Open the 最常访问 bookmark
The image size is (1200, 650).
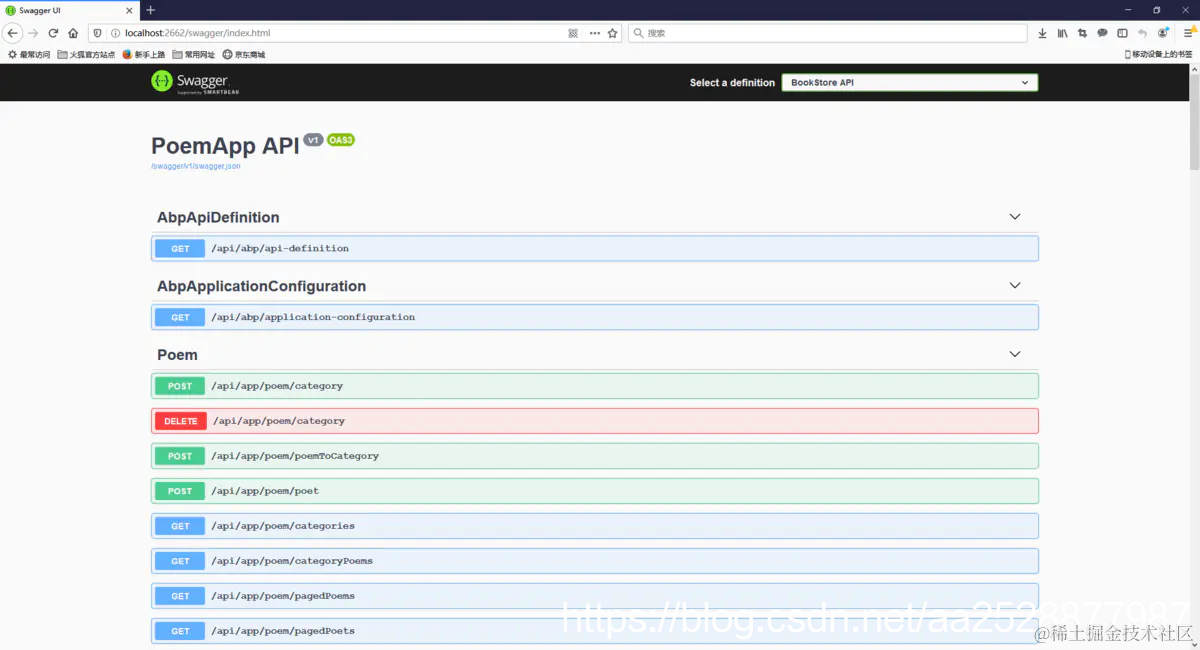pos(29,55)
